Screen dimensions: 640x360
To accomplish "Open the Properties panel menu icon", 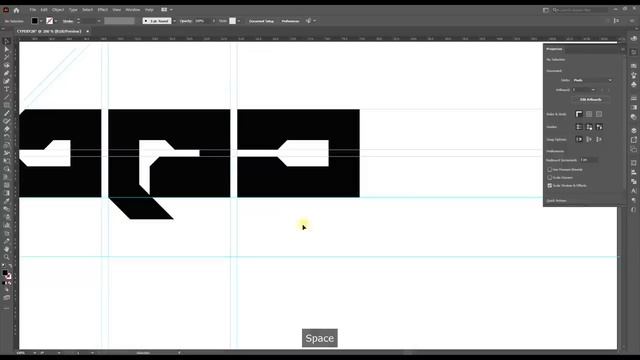I will click(622, 49).
